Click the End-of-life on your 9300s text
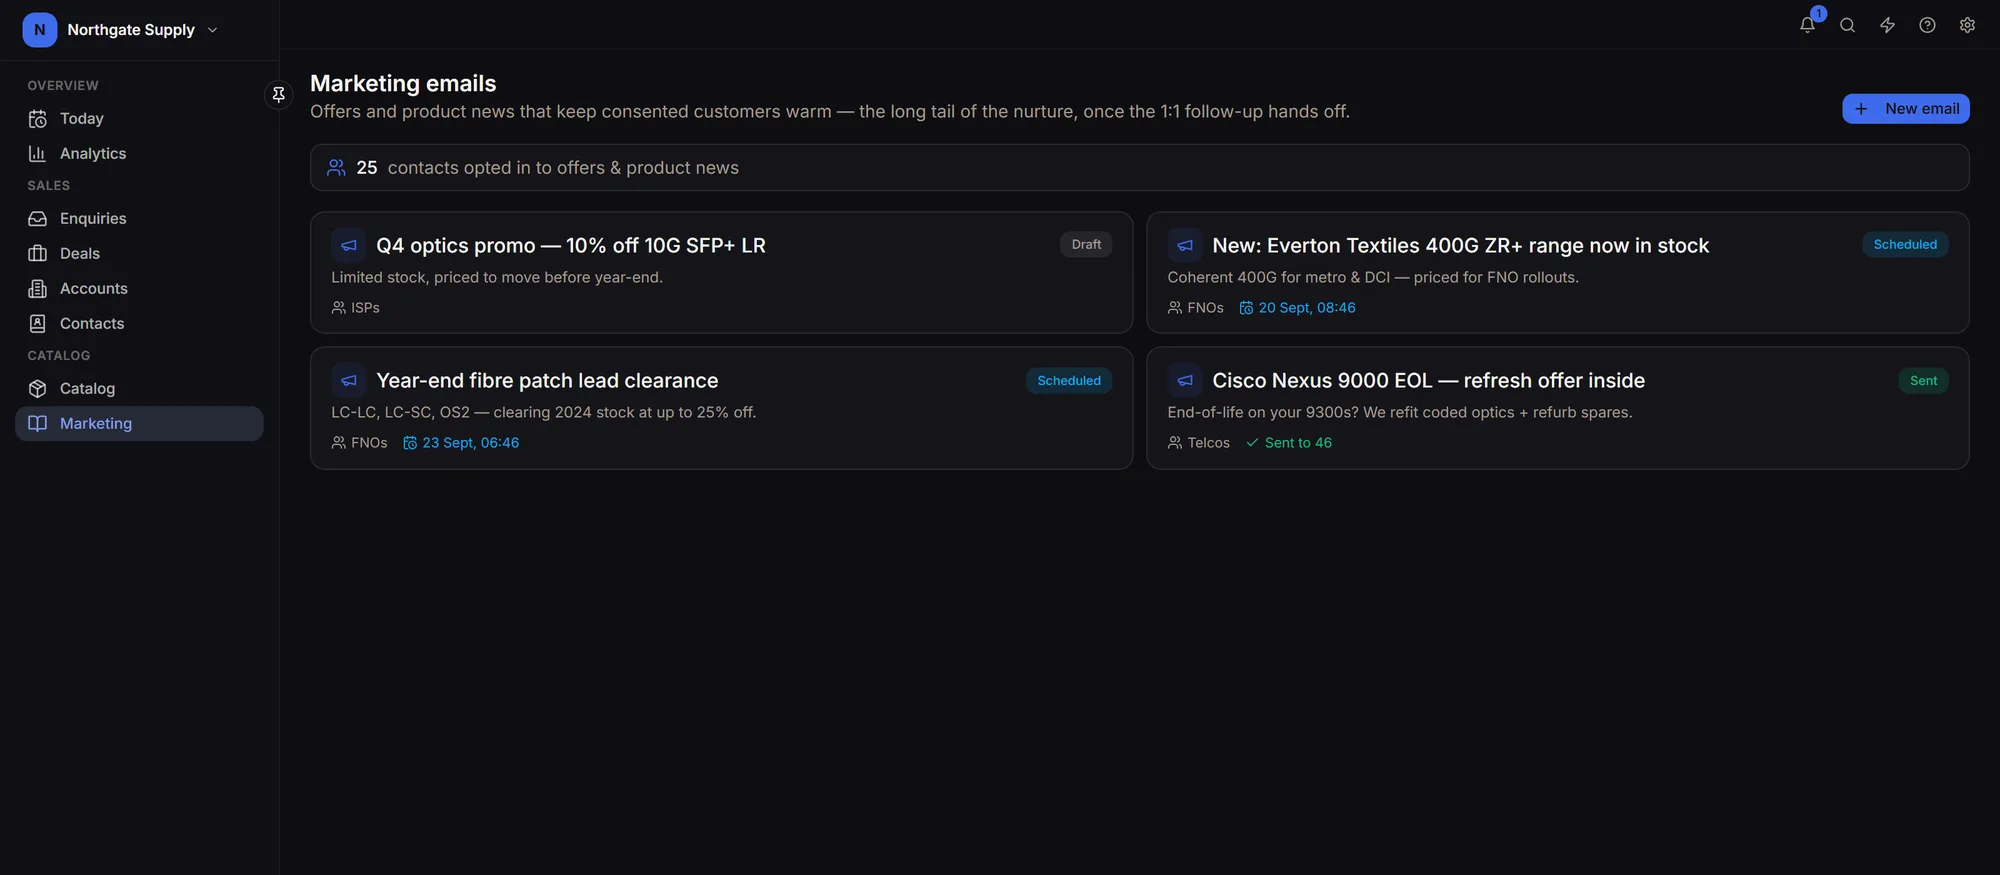This screenshot has width=2000, height=875. (1400, 412)
